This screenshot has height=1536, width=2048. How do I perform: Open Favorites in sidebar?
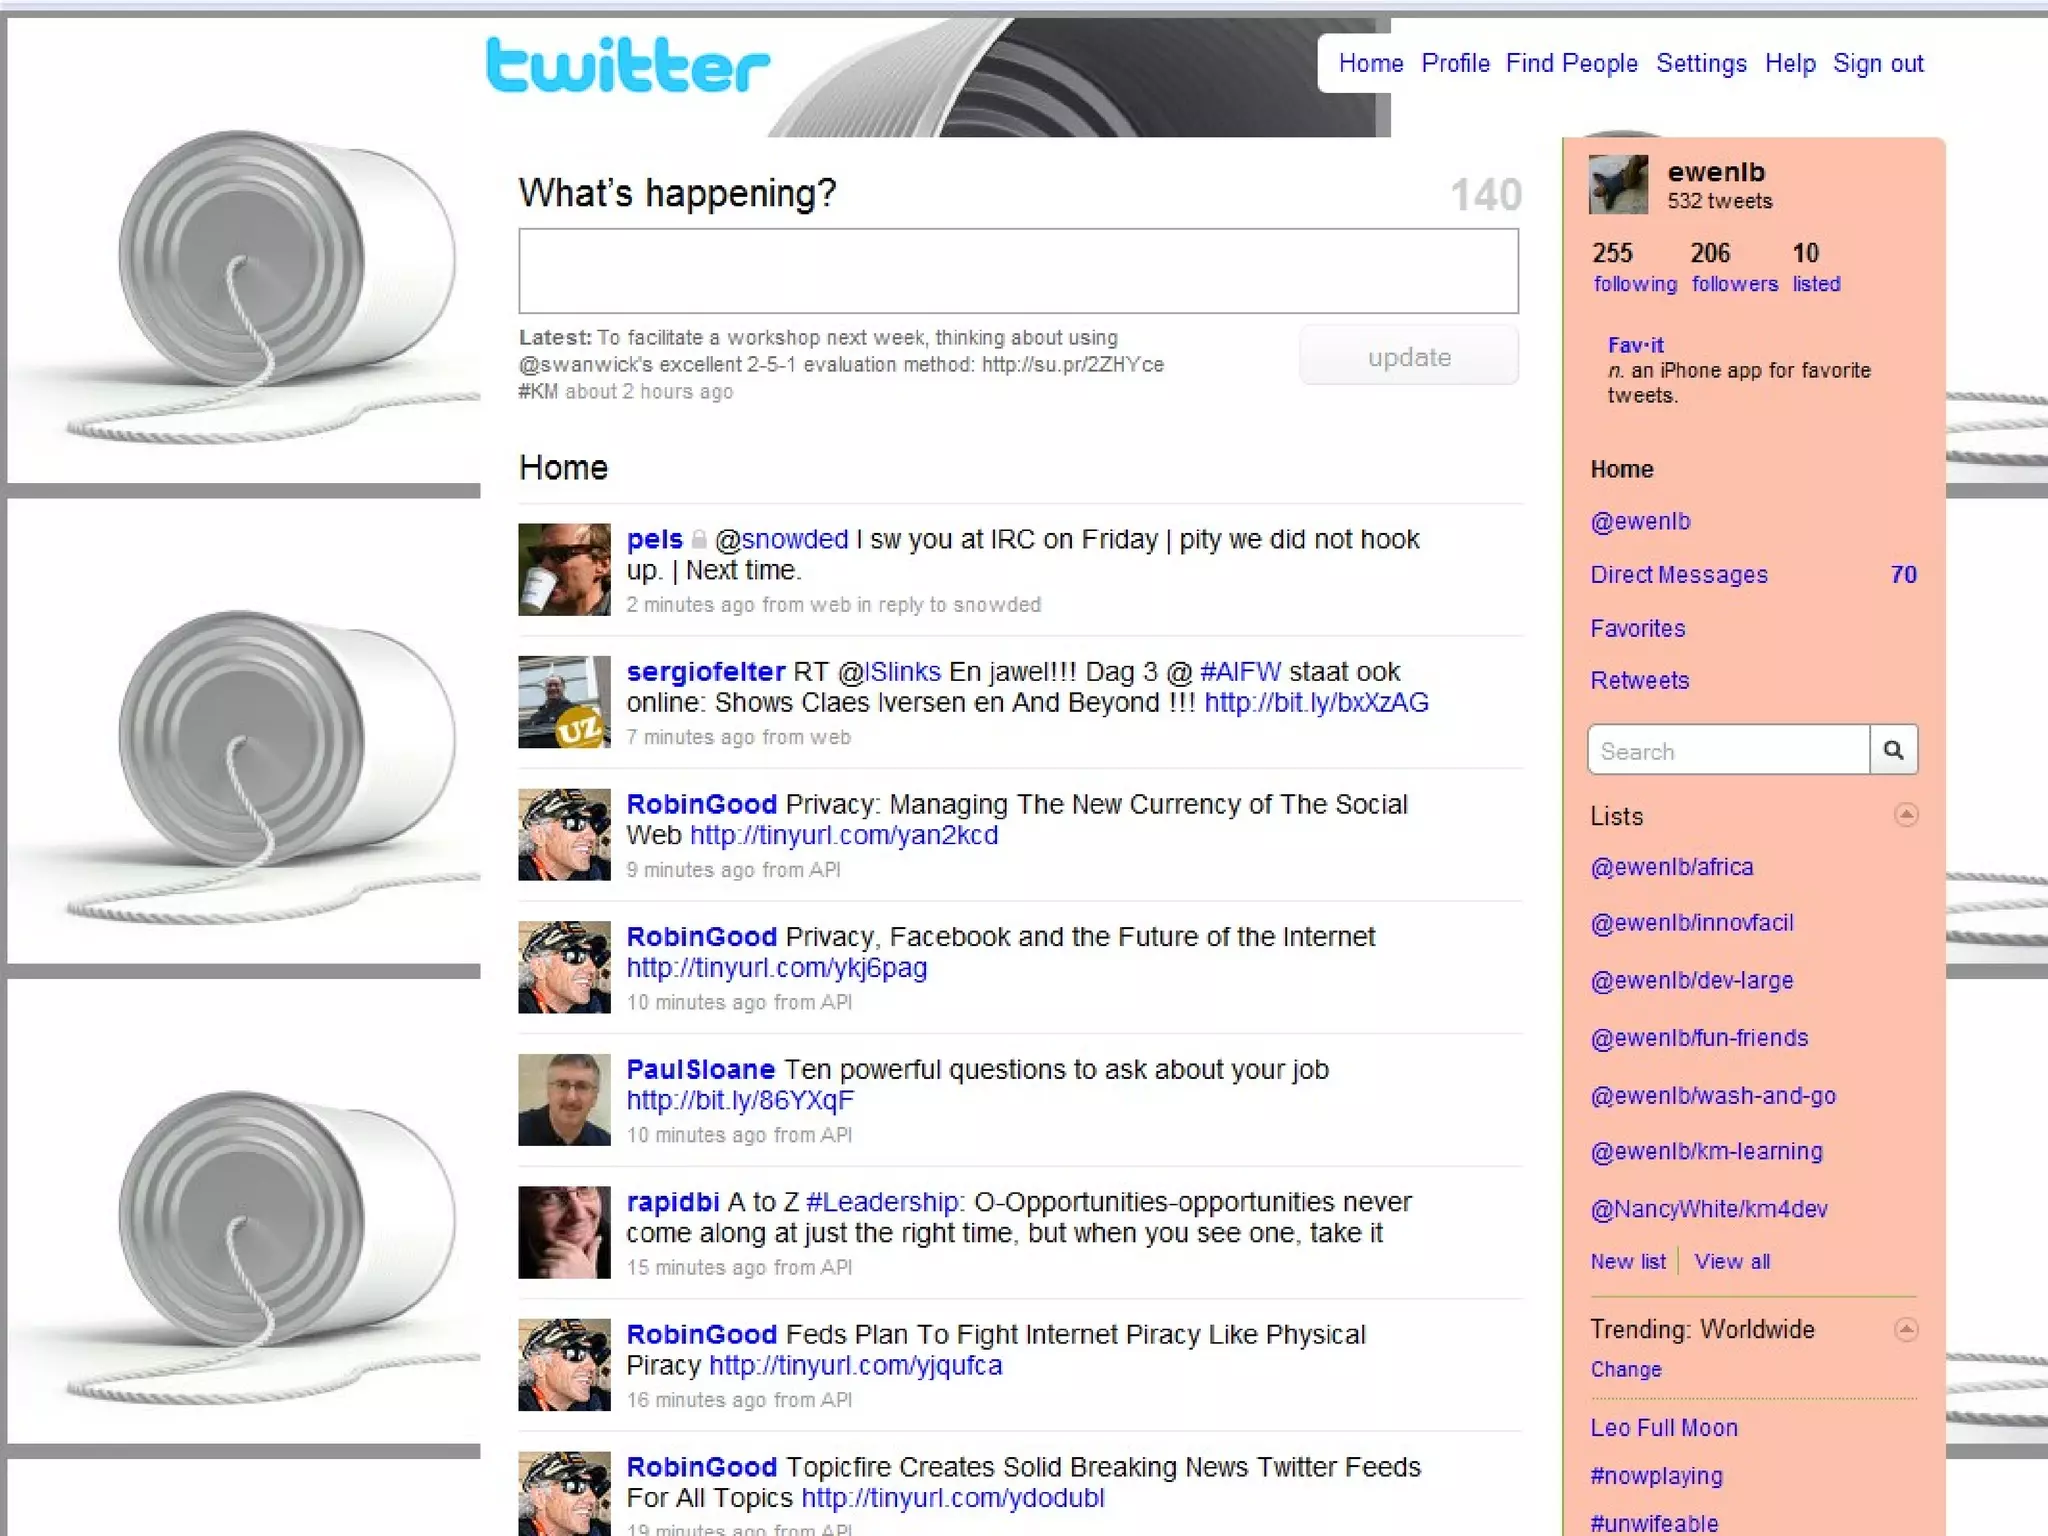click(x=1637, y=629)
